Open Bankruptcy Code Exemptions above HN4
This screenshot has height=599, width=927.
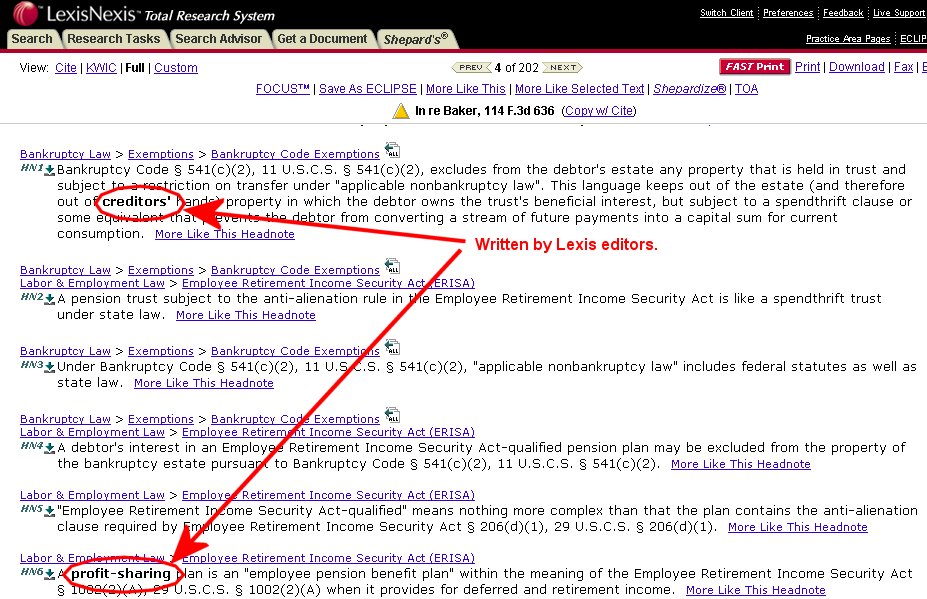point(295,419)
